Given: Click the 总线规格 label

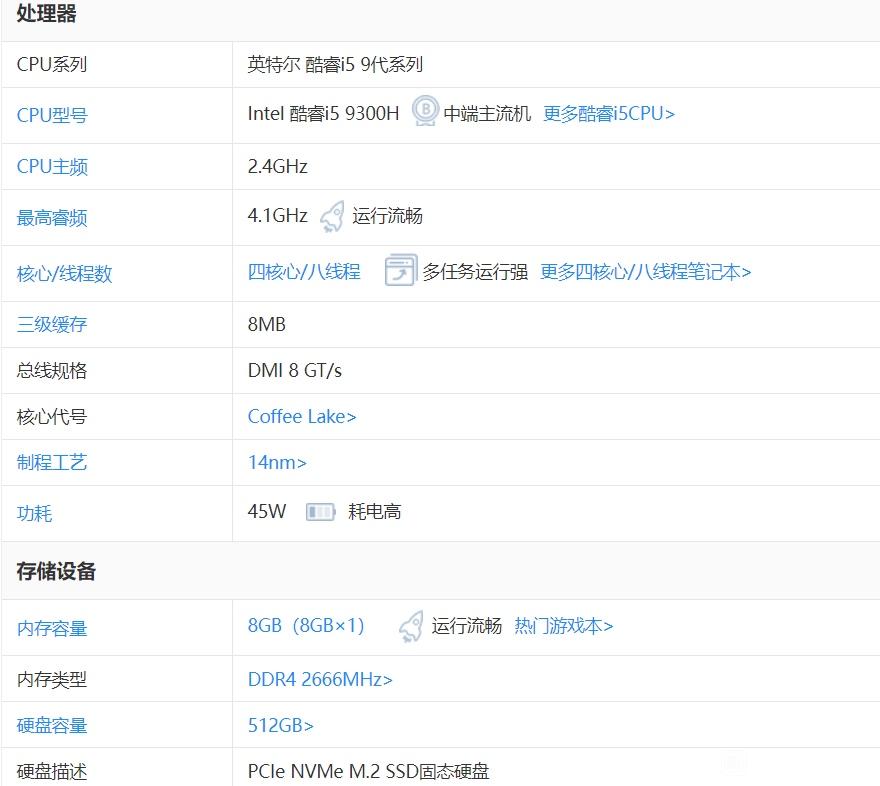Looking at the screenshot, I should 52,370.
